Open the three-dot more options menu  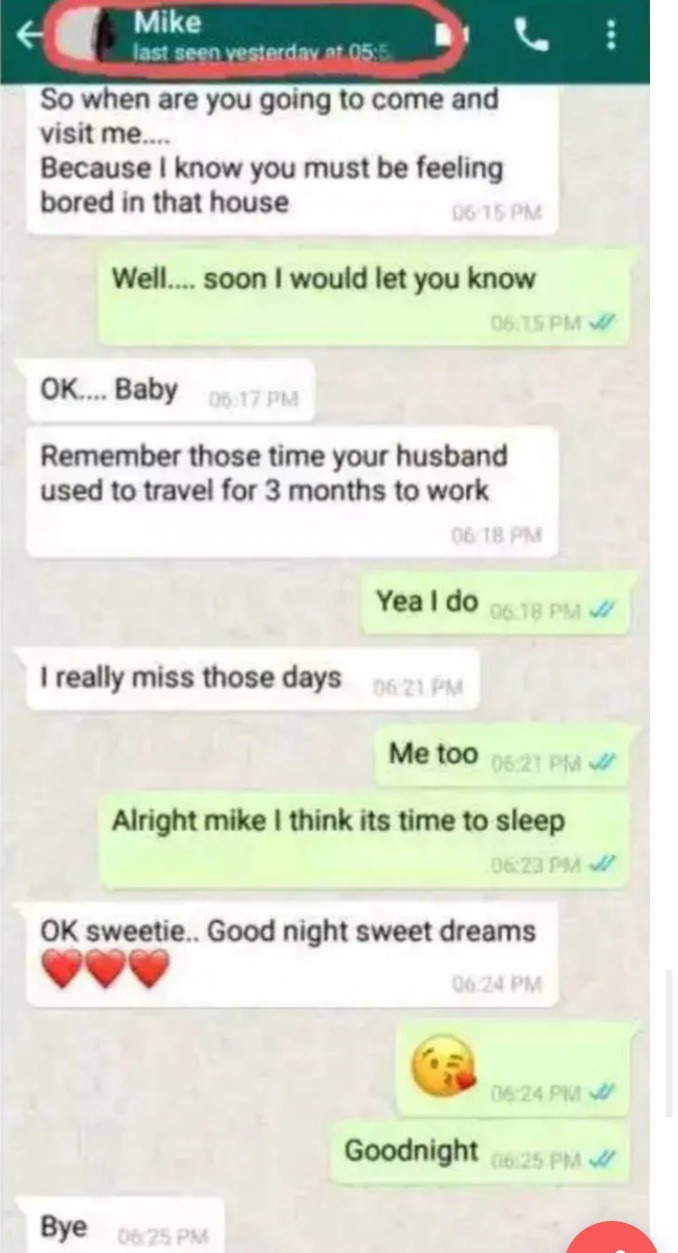610,37
